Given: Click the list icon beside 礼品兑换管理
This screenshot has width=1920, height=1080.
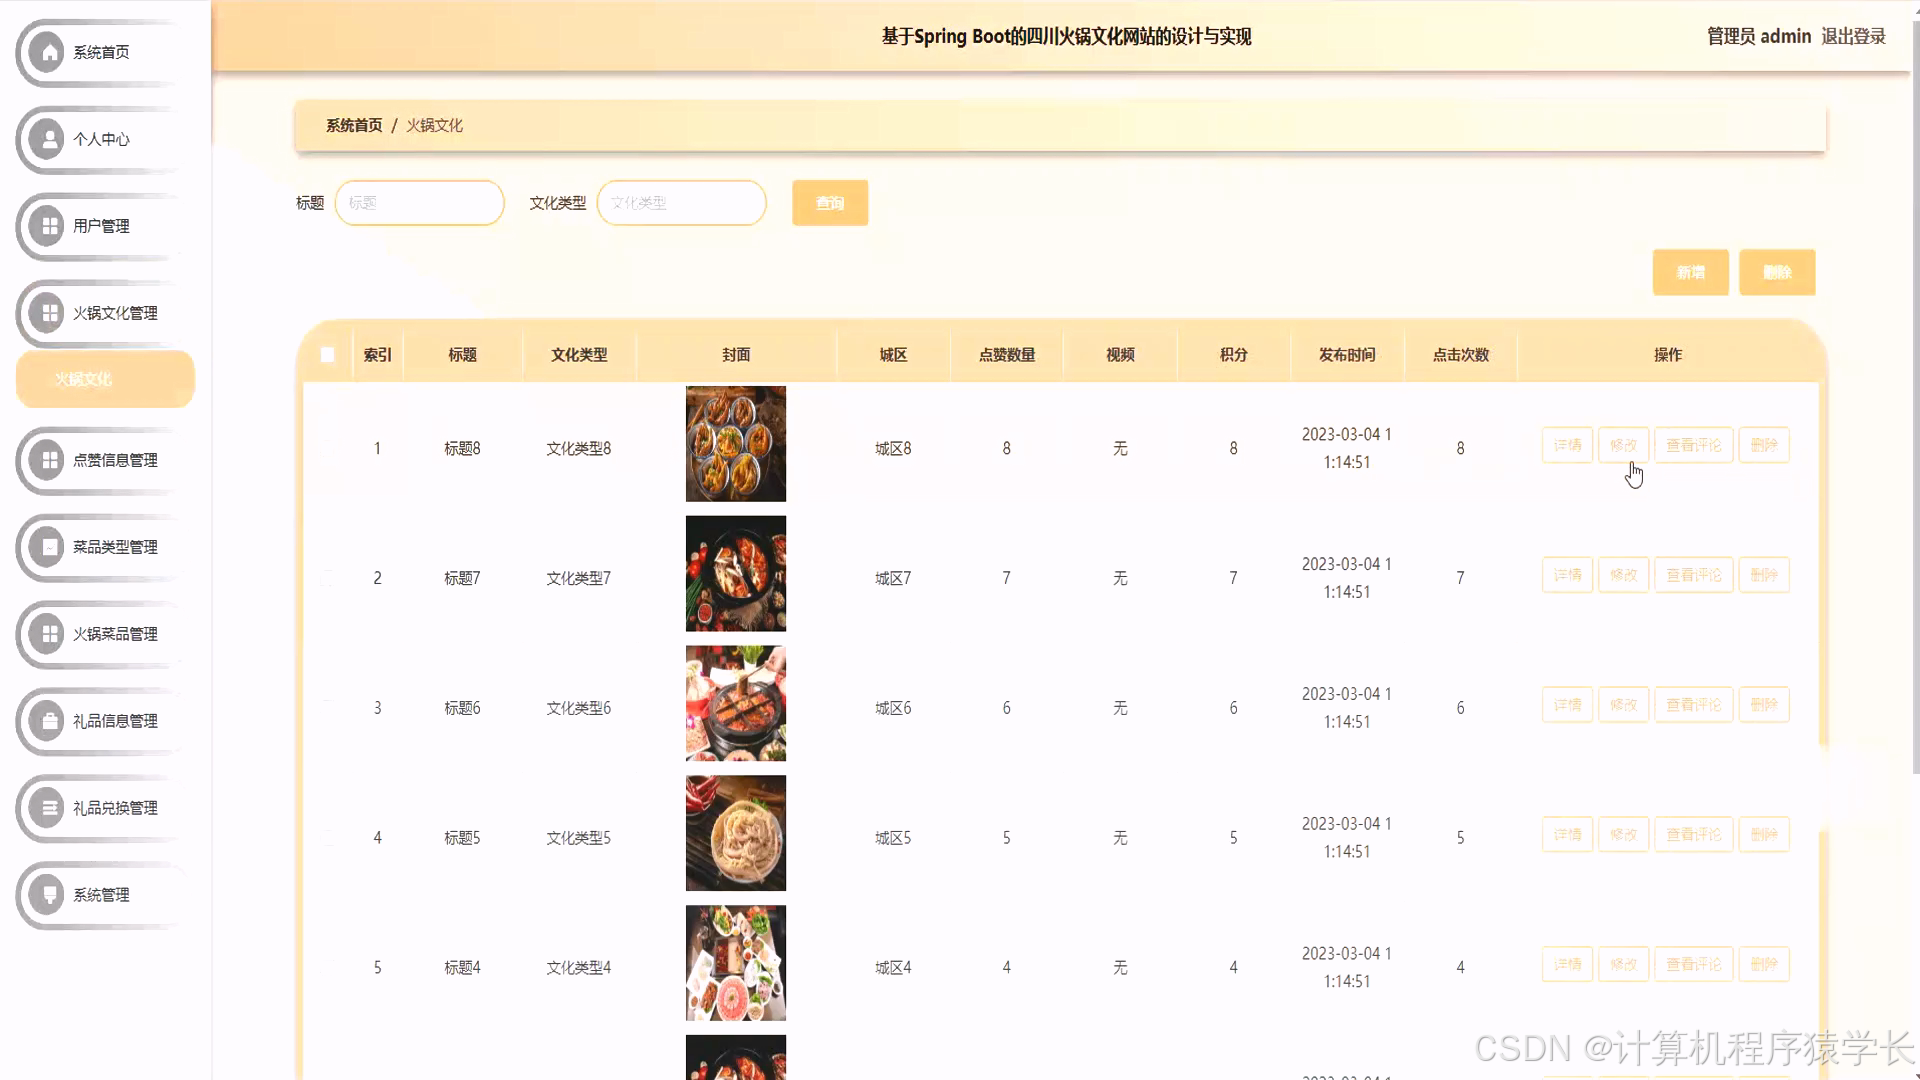Looking at the screenshot, I should (48, 808).
